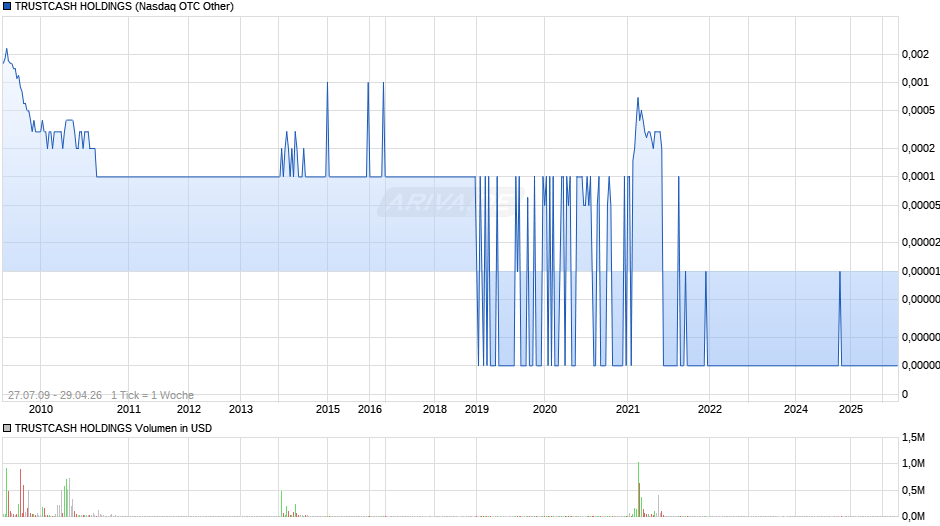
Task: Click the gray Volumen legend square
Action: [7, 428]
